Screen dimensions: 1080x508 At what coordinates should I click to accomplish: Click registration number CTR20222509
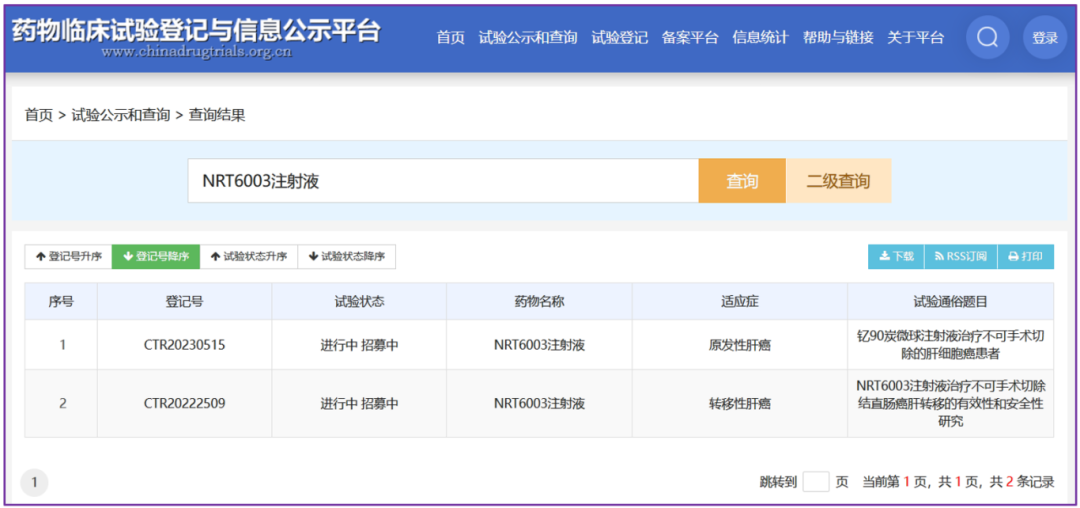tap(184, 403)
